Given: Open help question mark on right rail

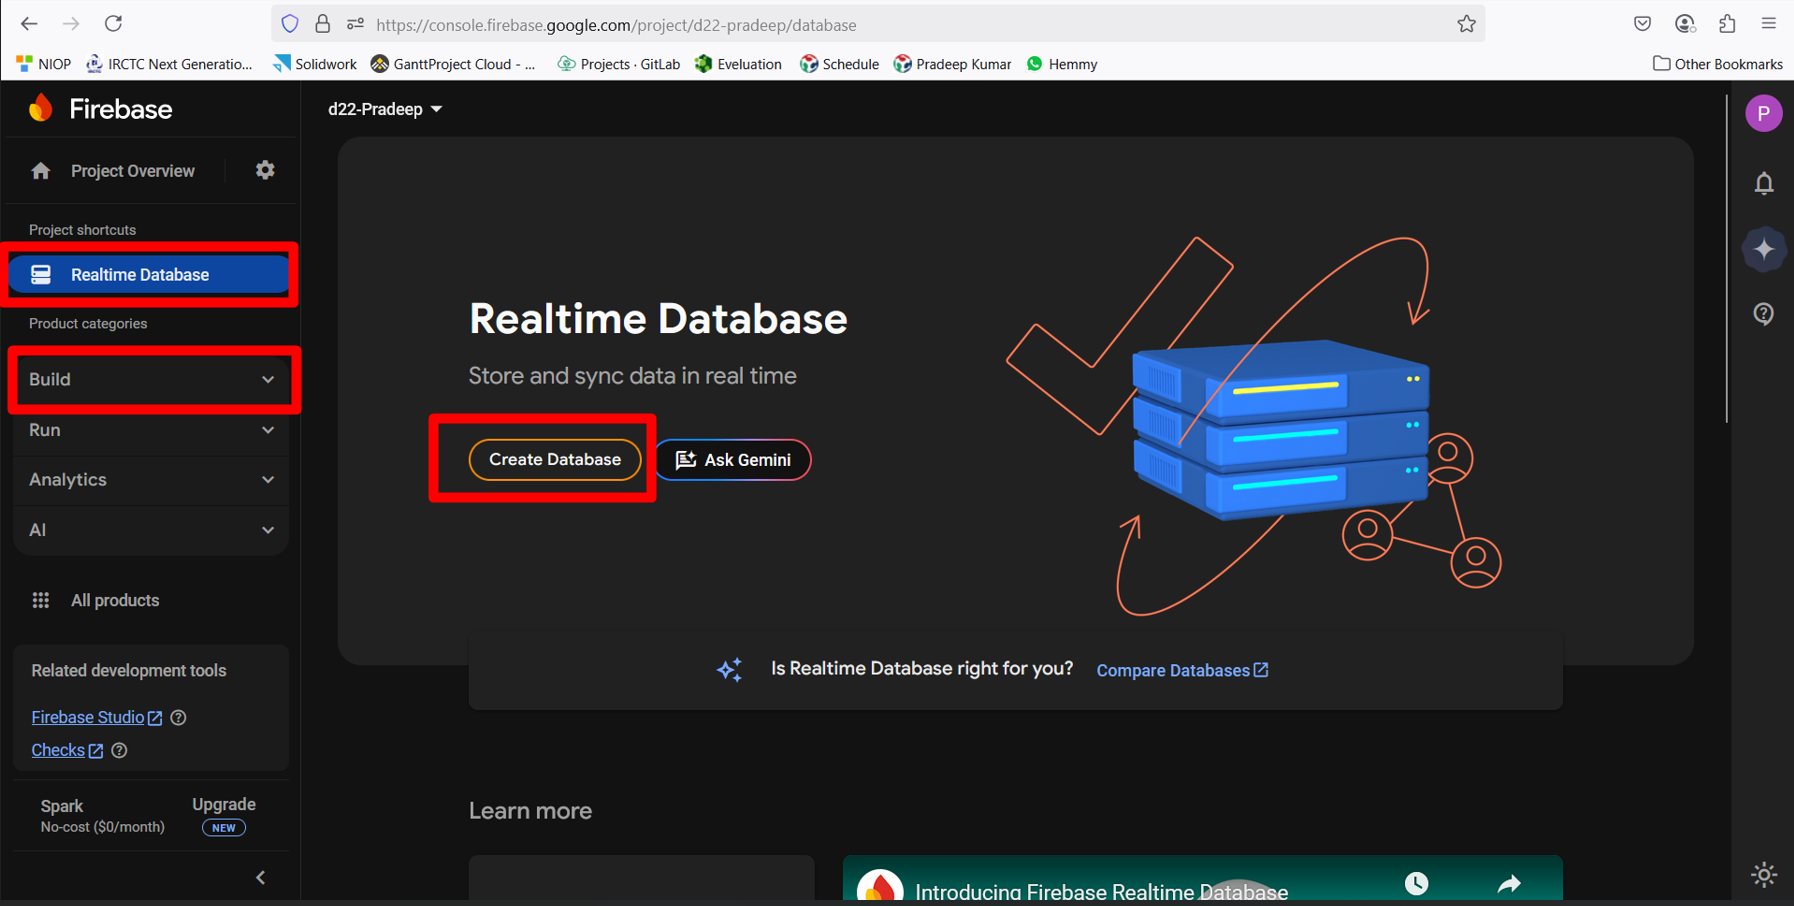Looking at the screenshot, I should tap(1764, 314).
